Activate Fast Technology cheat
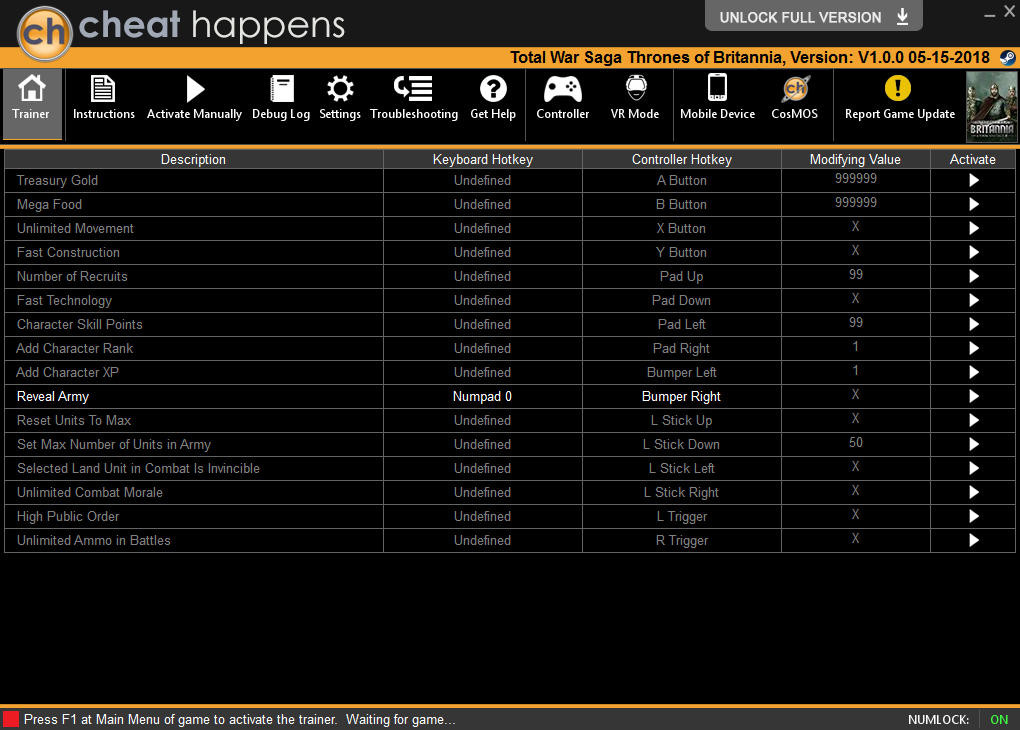Viewport: 1020px width, 730px height. (973, 301)
